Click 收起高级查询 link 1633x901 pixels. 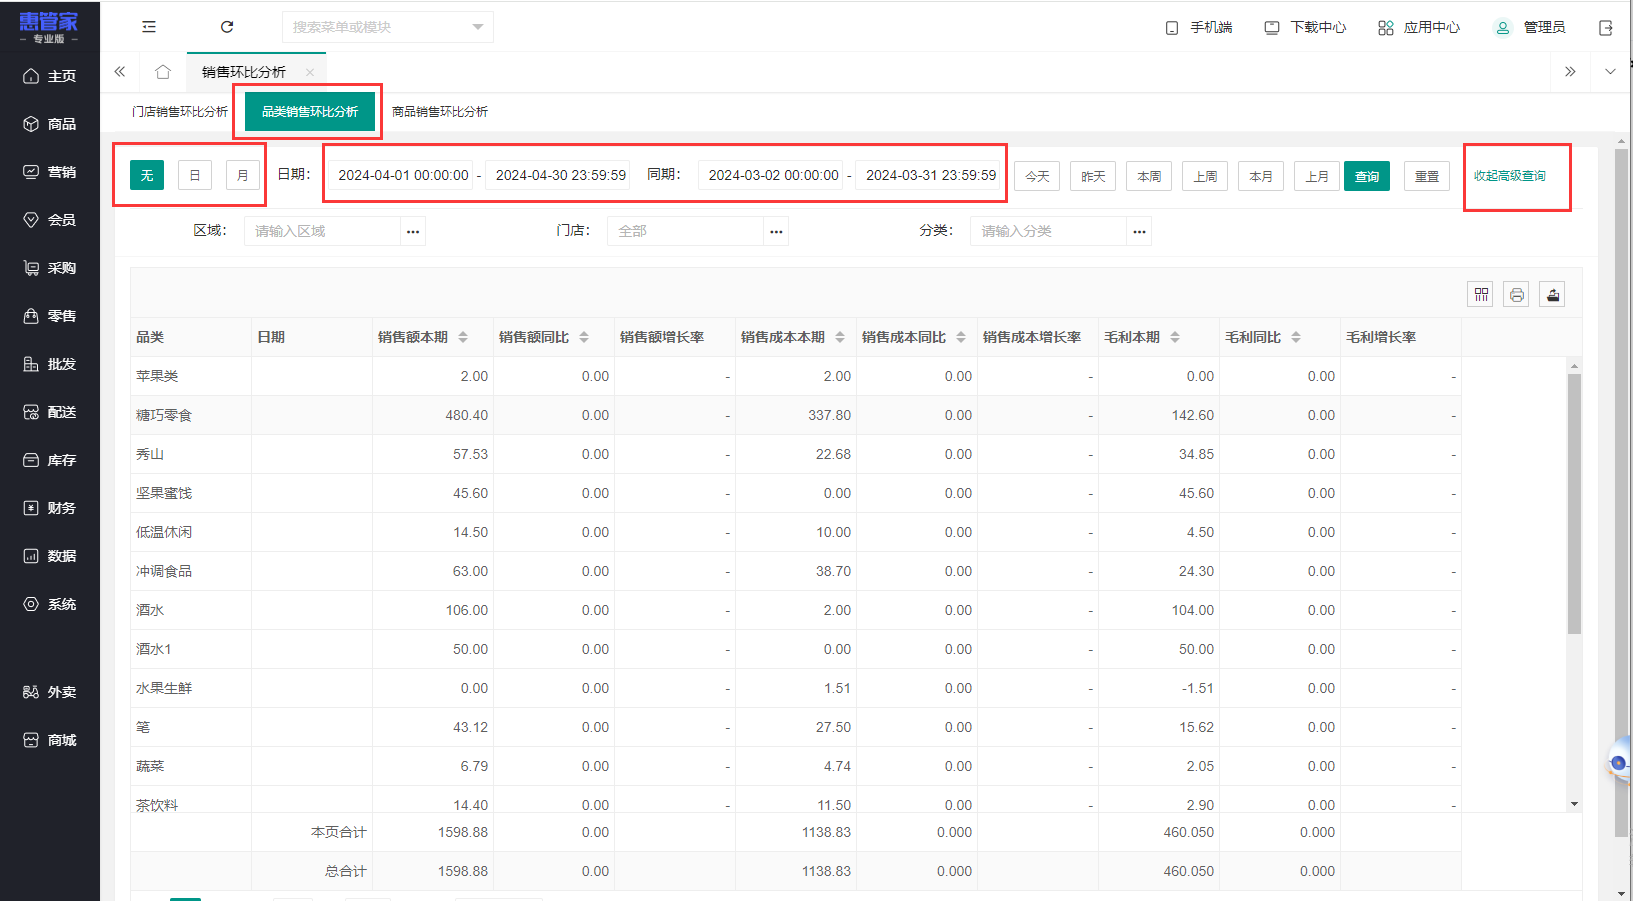pos(1509,176)
